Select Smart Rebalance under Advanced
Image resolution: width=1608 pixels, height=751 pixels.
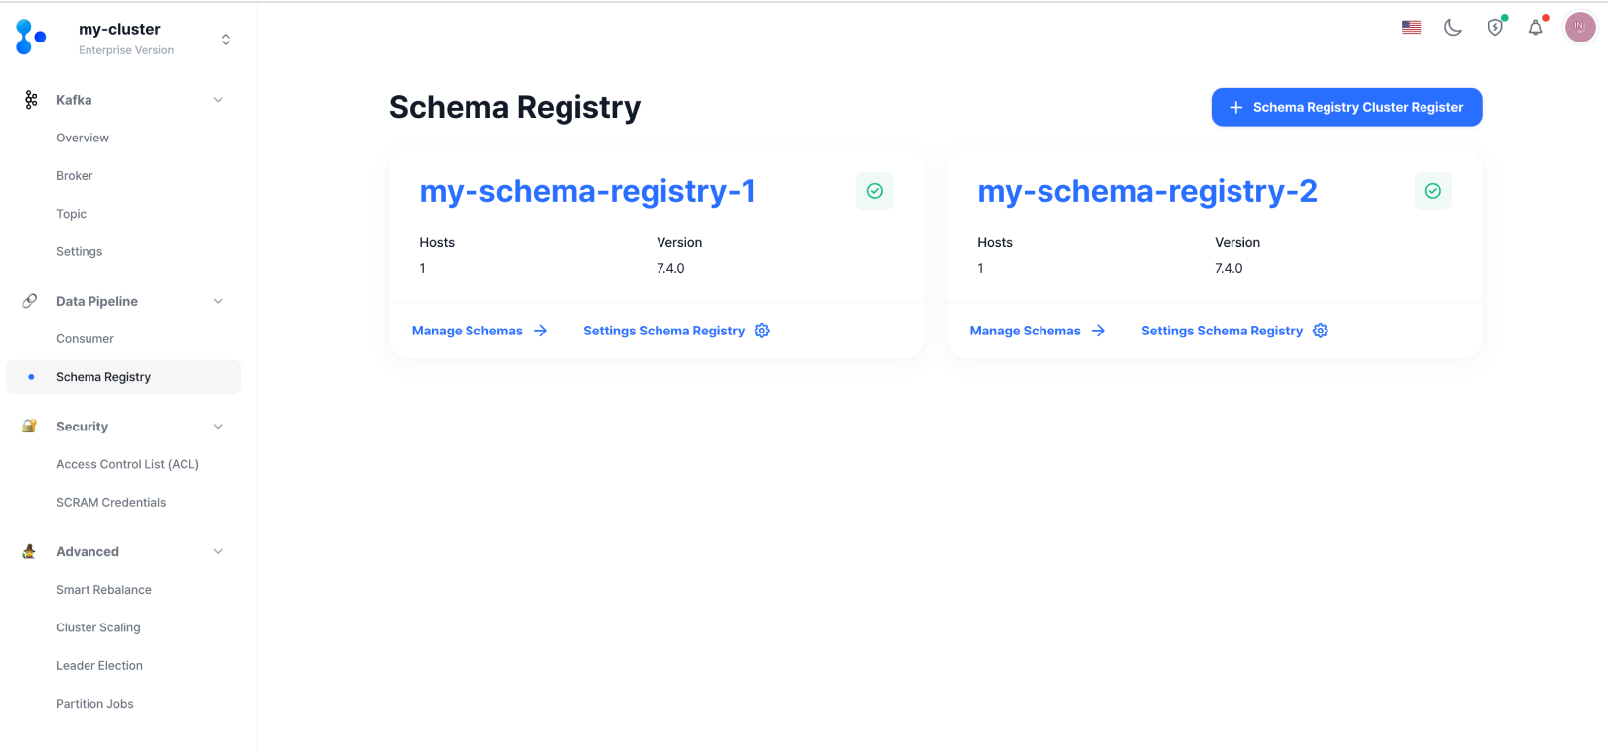pyautogui.click(x=104, y=589)
